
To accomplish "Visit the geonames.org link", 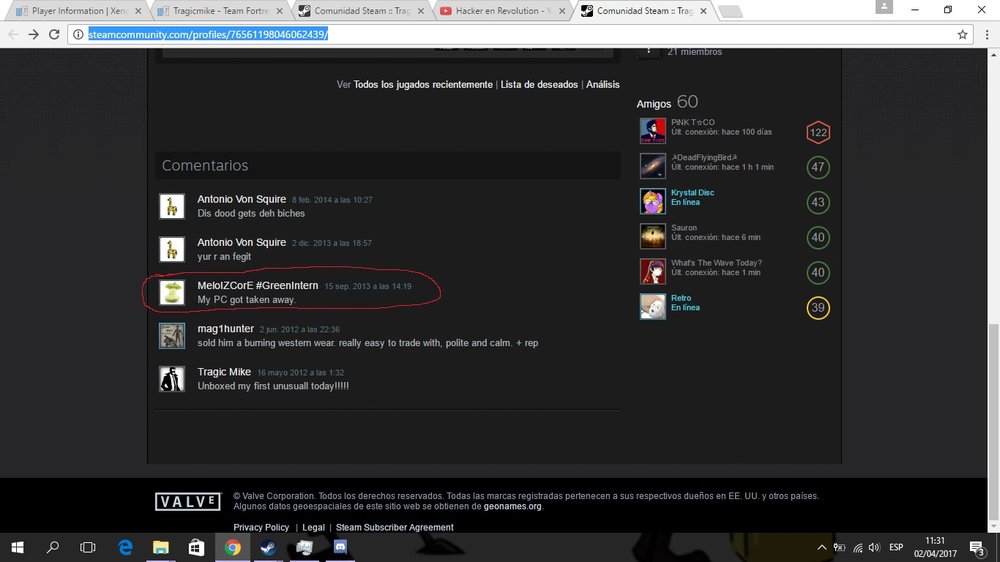I will pos(512,507).
